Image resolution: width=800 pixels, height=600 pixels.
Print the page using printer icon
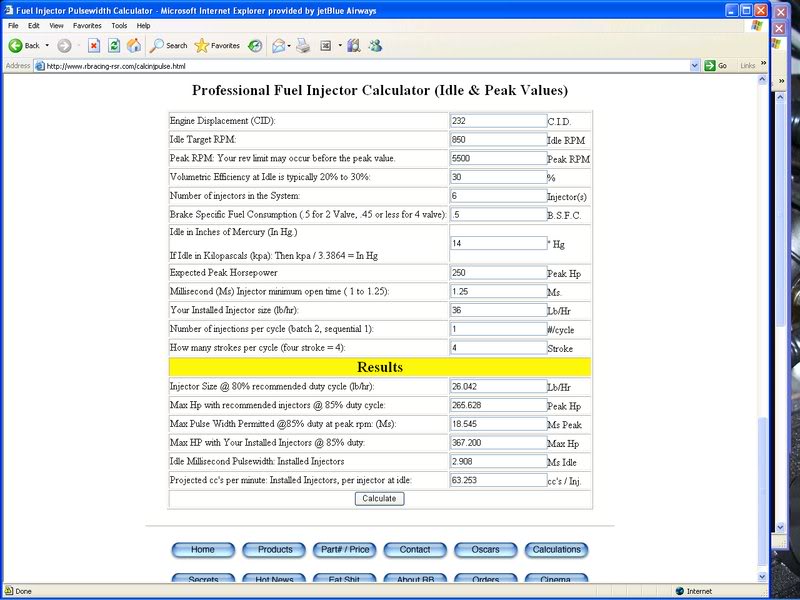pyautogui.click(x=303, y=46)
